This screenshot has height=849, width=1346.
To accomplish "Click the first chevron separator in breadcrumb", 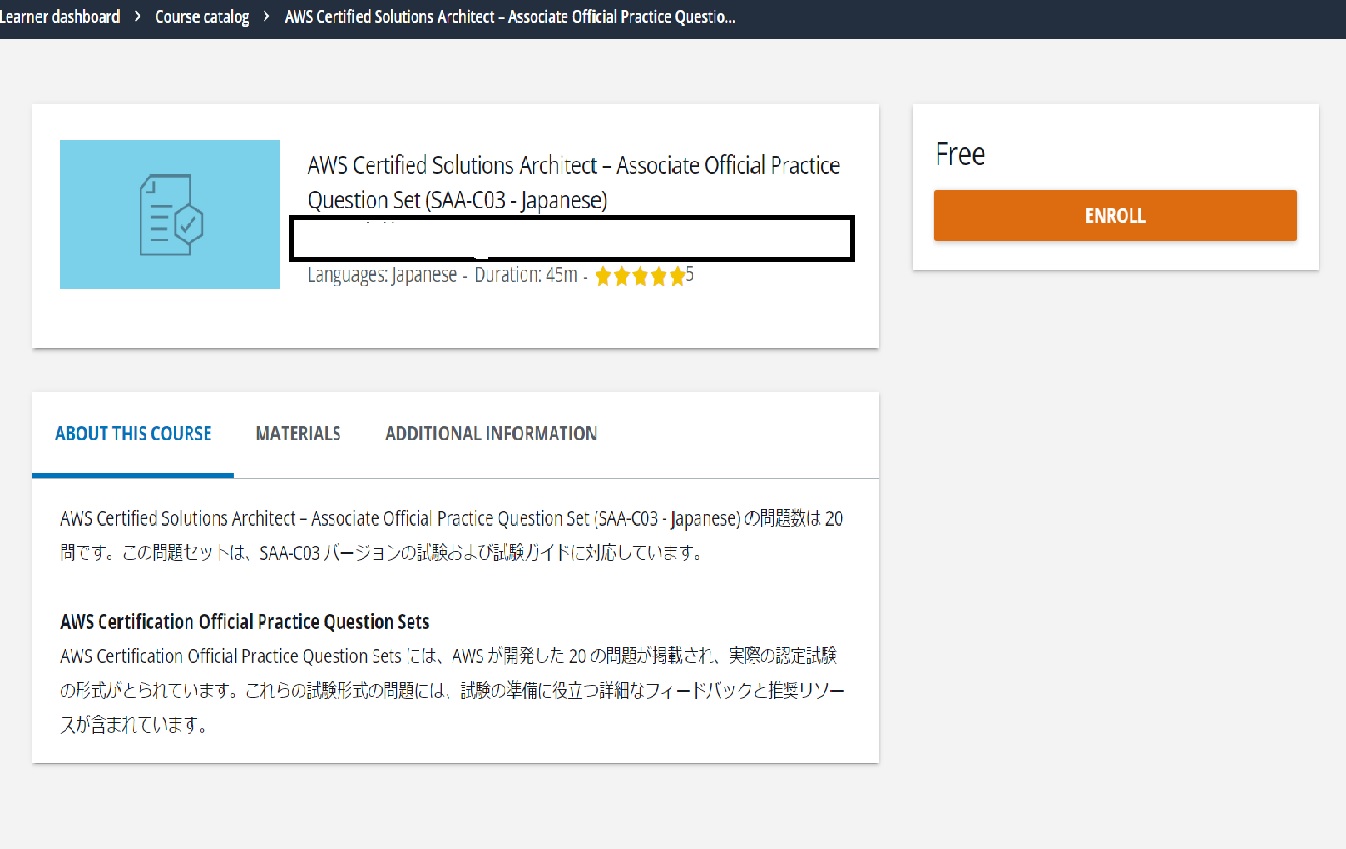I will click(x=138, y=17).
